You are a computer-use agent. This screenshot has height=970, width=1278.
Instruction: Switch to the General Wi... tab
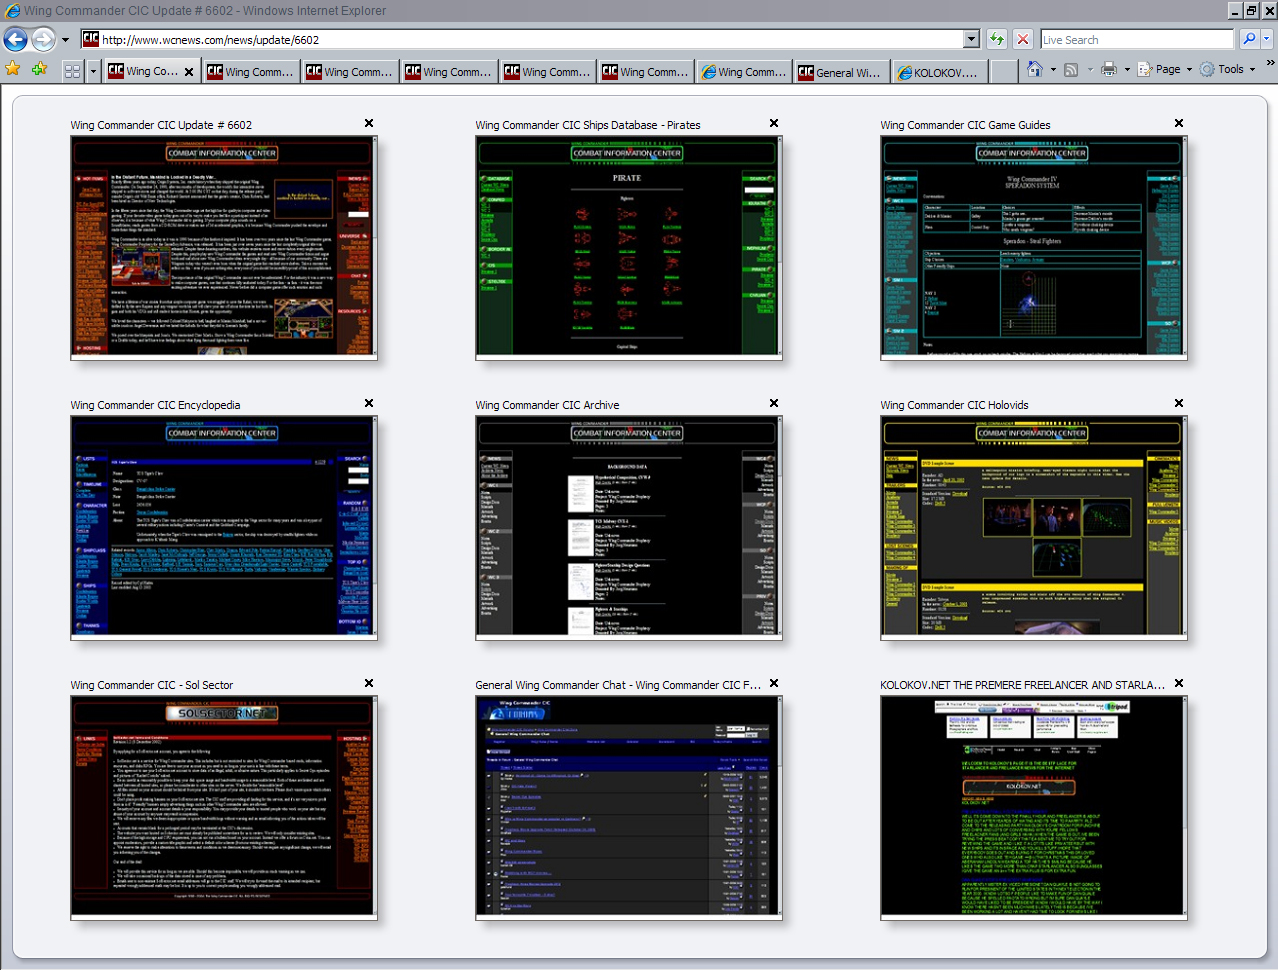click(840, 72)
